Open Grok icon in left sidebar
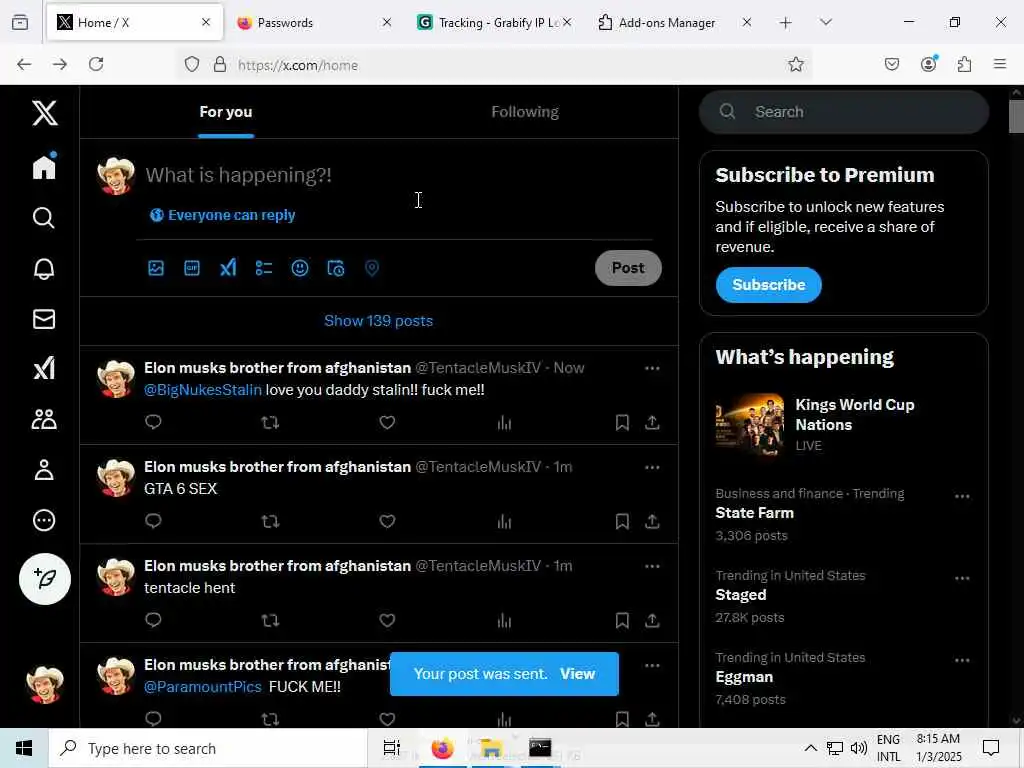Viewport: 1024px width, 768px height. (44, 368)
